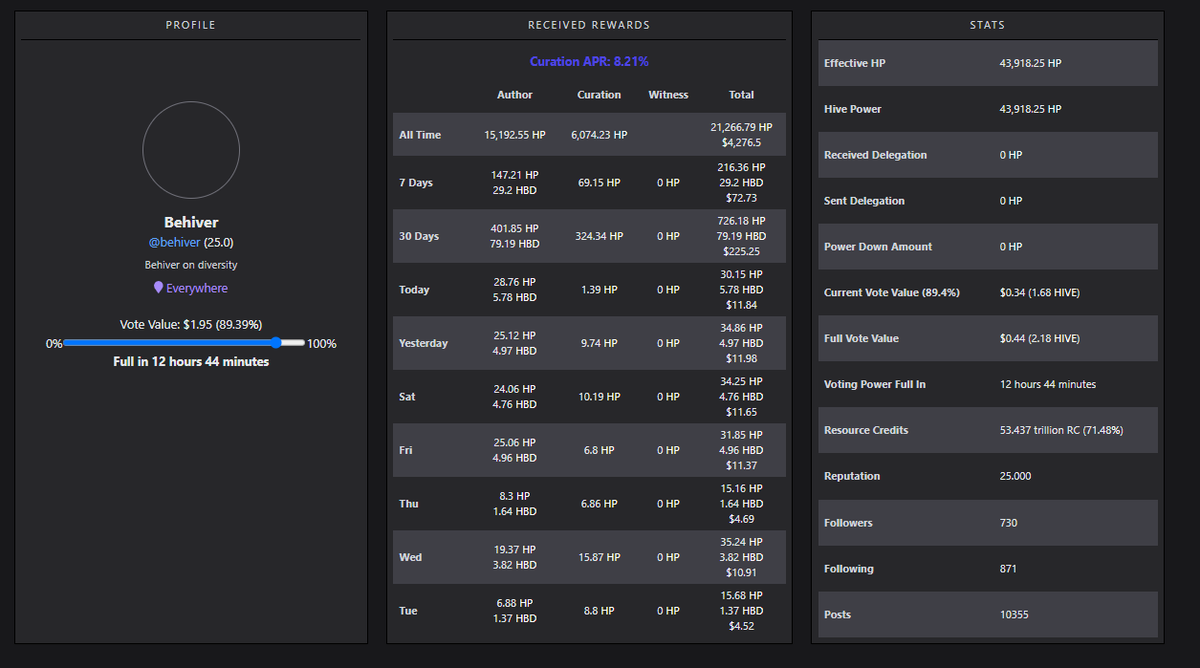
Task: Select the Thu row label
Action: [x=409, y=504]
